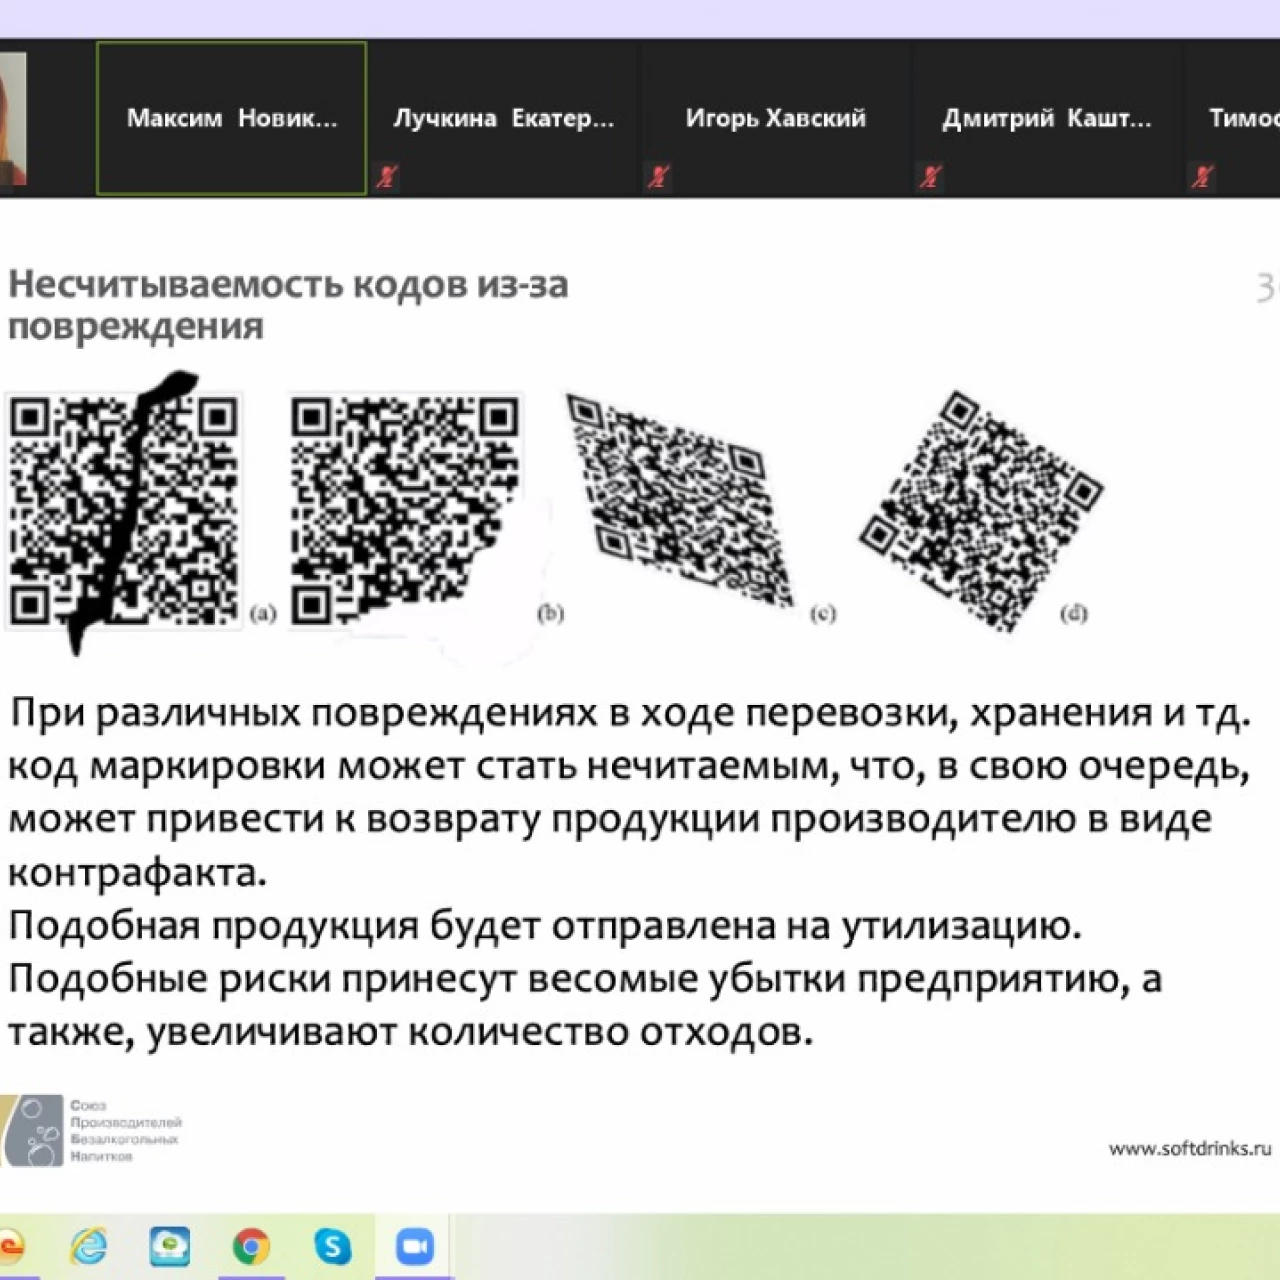Click QR code (b) with torn corner
This screenshot has height=1280, width=1280.
coord(405,511)
